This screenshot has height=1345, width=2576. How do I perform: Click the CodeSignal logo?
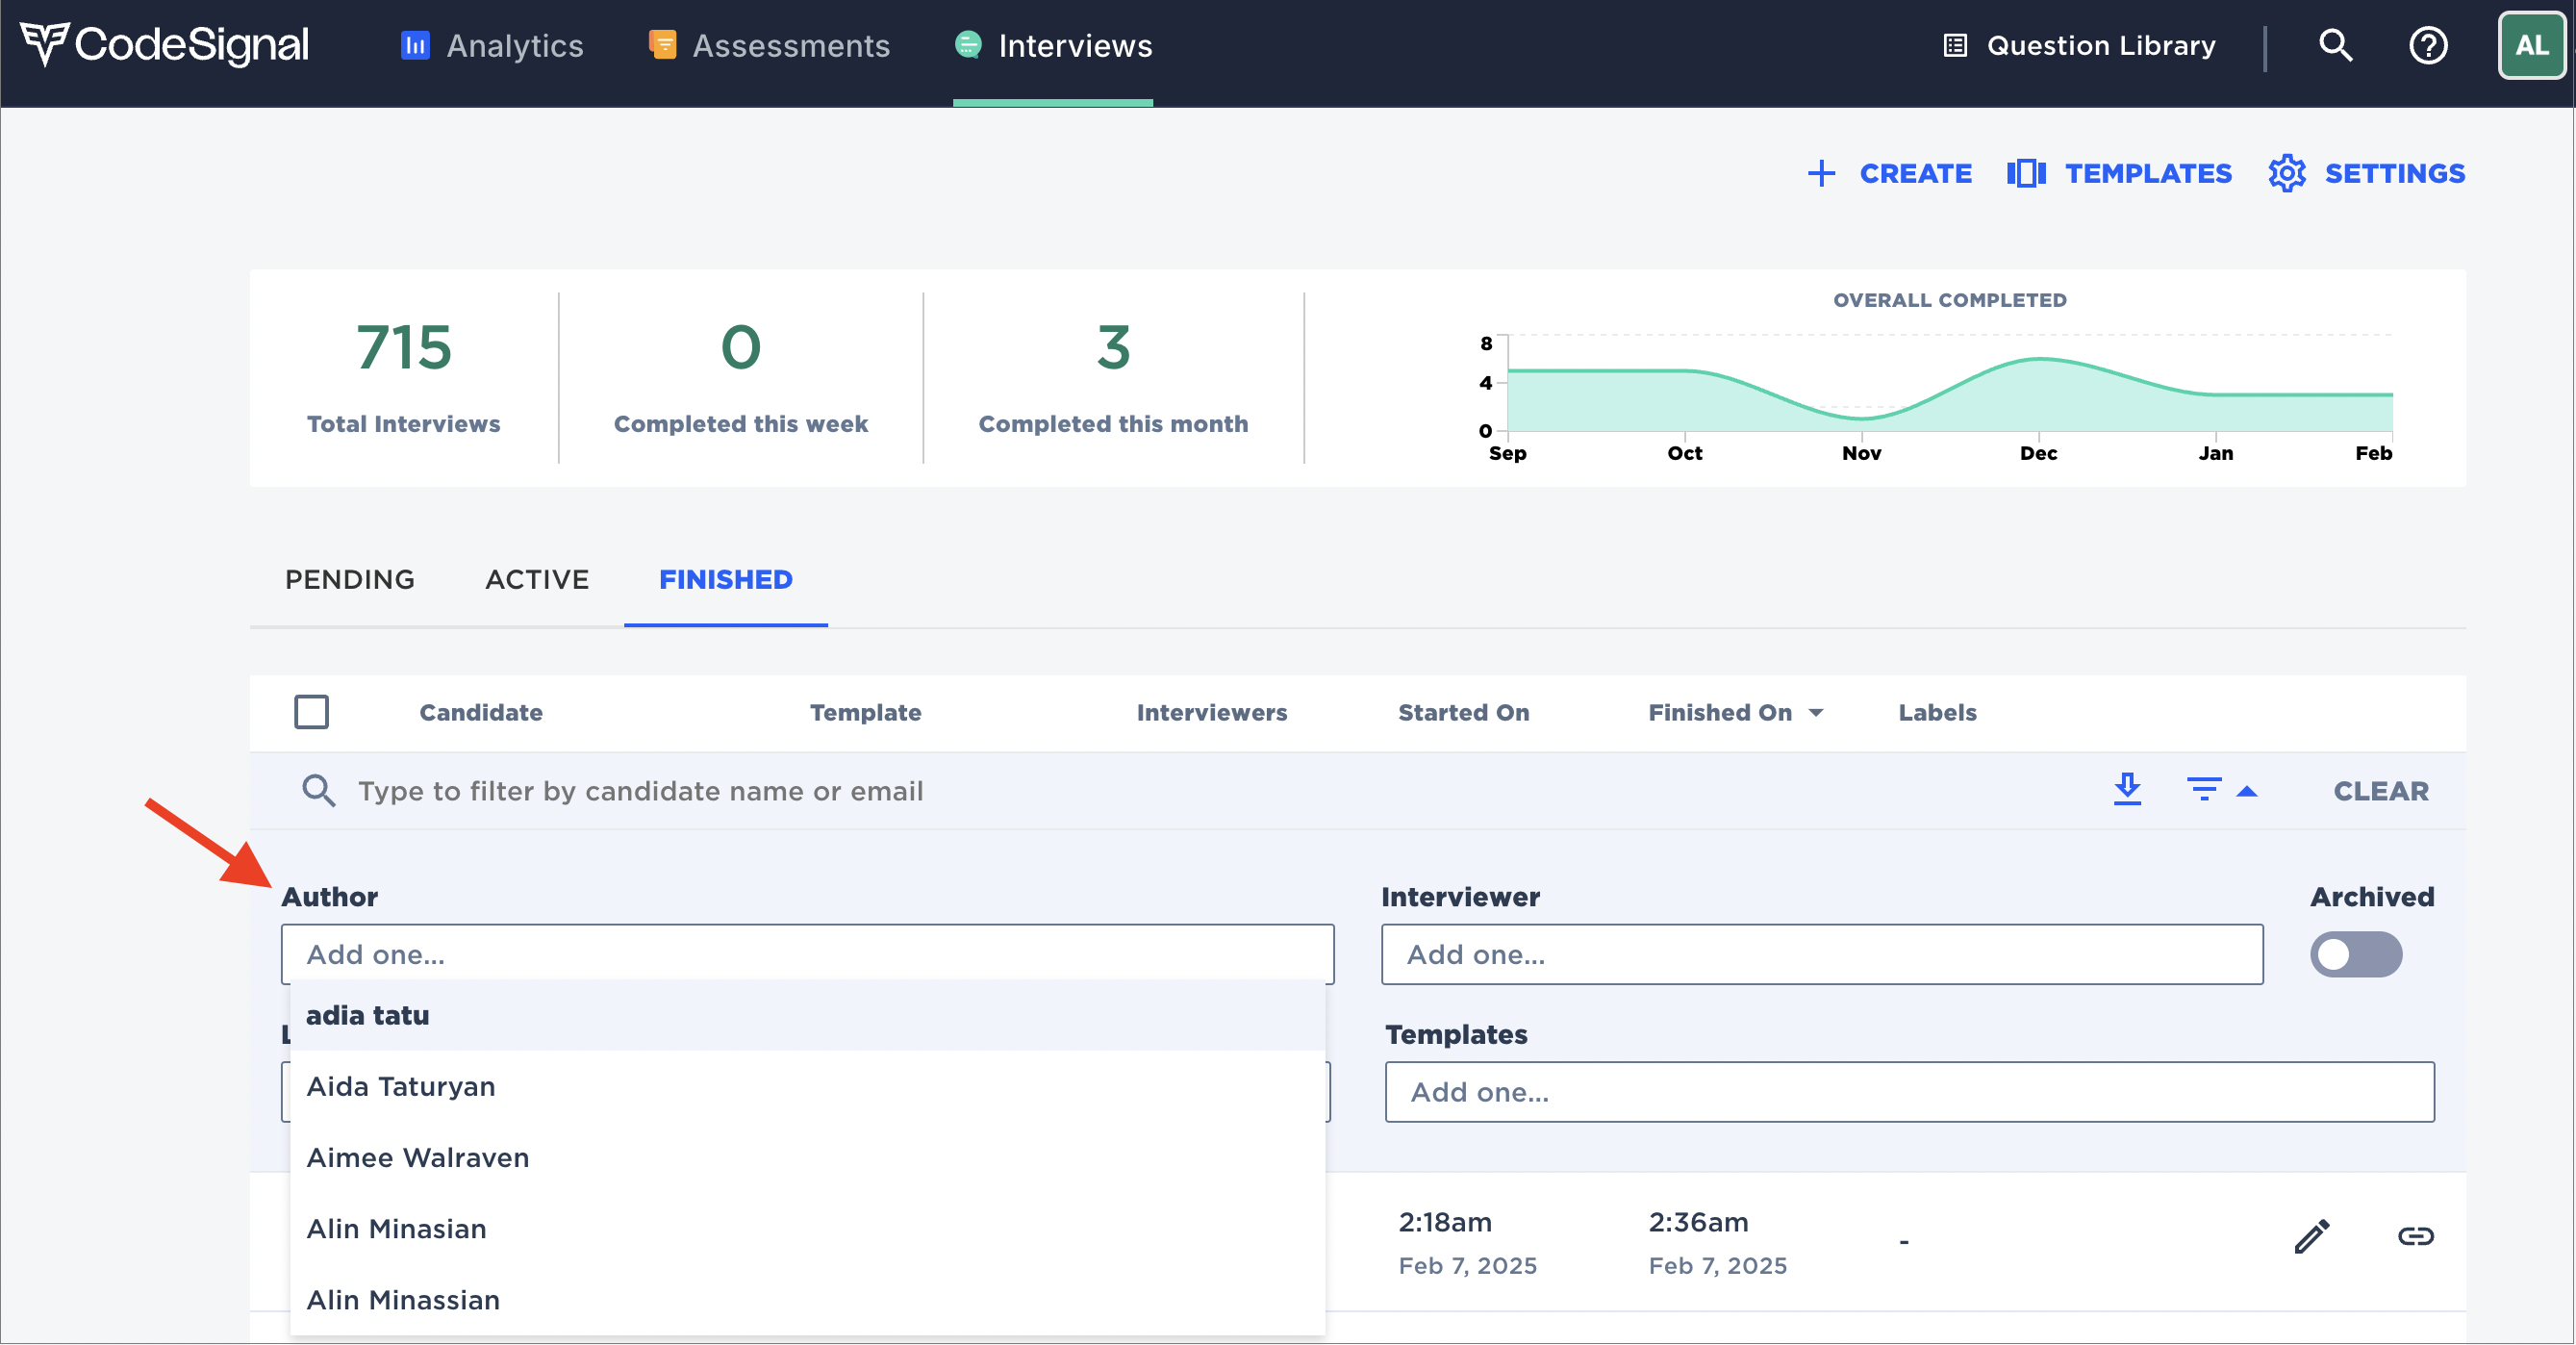pyautogui.click(x=165, y=45)
